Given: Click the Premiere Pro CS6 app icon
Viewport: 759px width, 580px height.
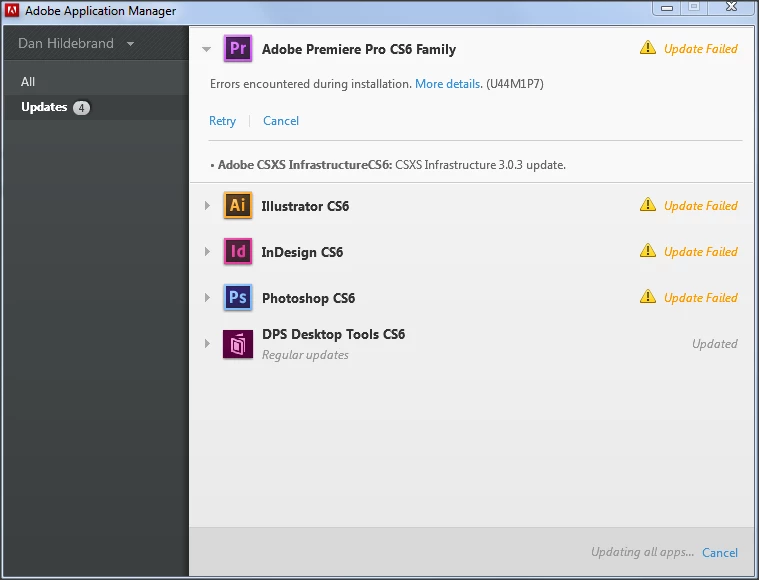Looking at the screenshot, I should pyautogui.click(x=238, y=48).
